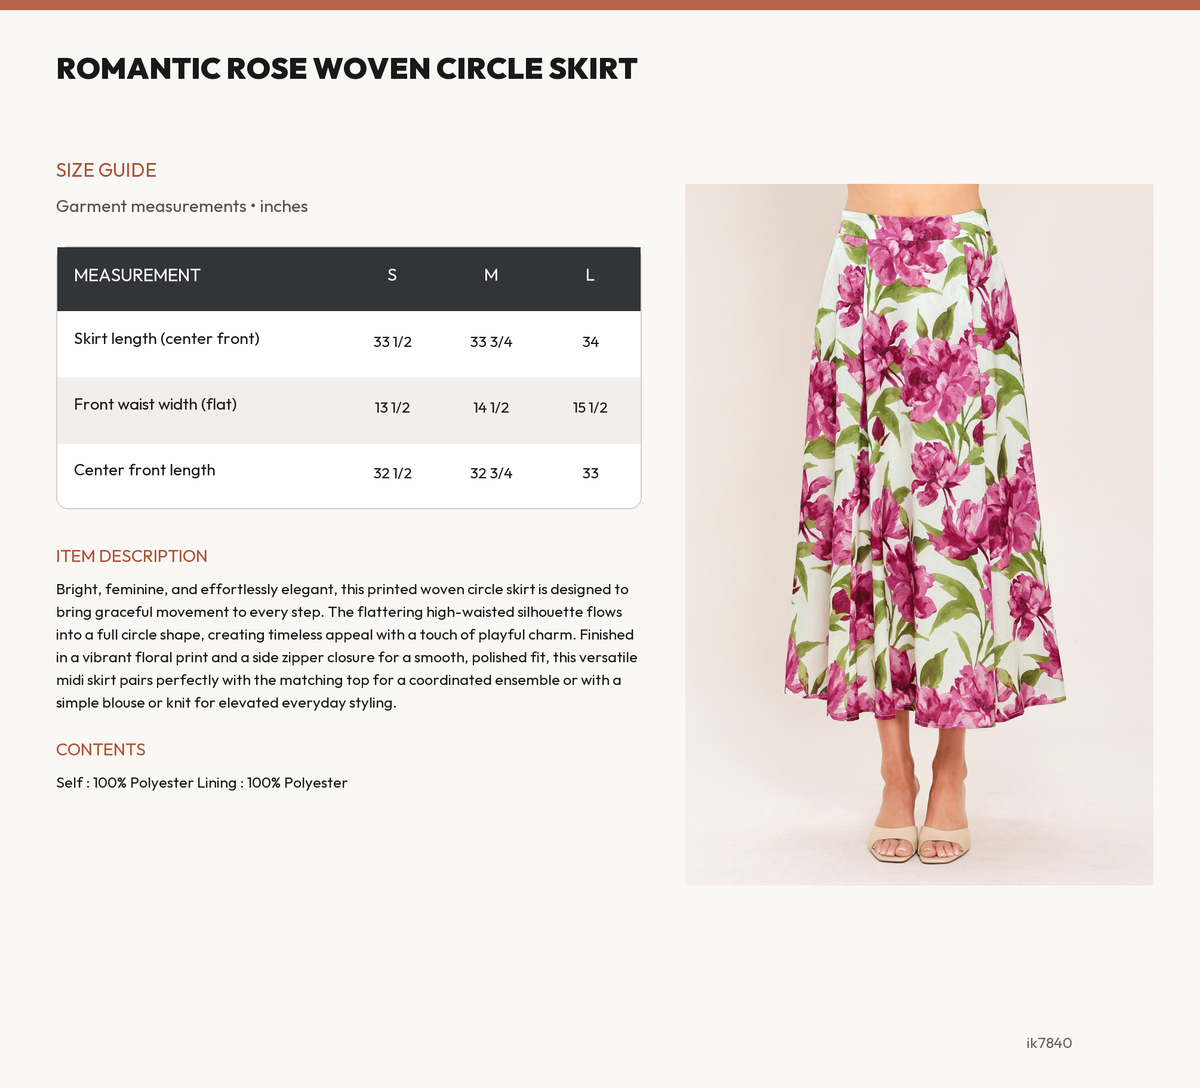Click the 32 3/4 center front value

pos(491,473)
